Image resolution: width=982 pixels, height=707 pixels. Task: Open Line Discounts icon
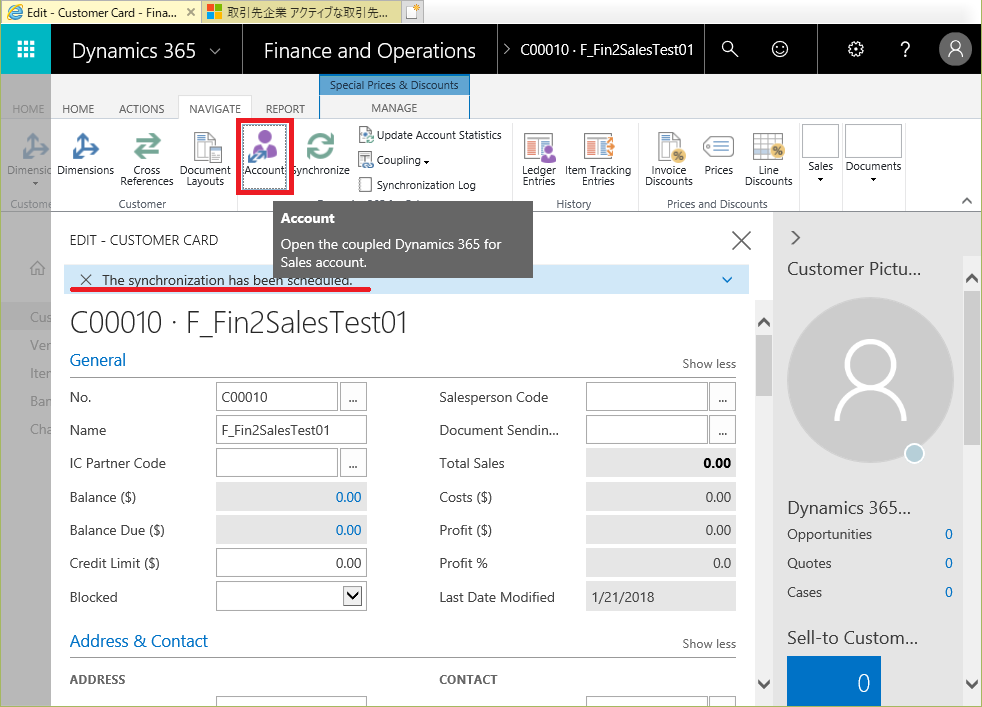click(768, 159)
